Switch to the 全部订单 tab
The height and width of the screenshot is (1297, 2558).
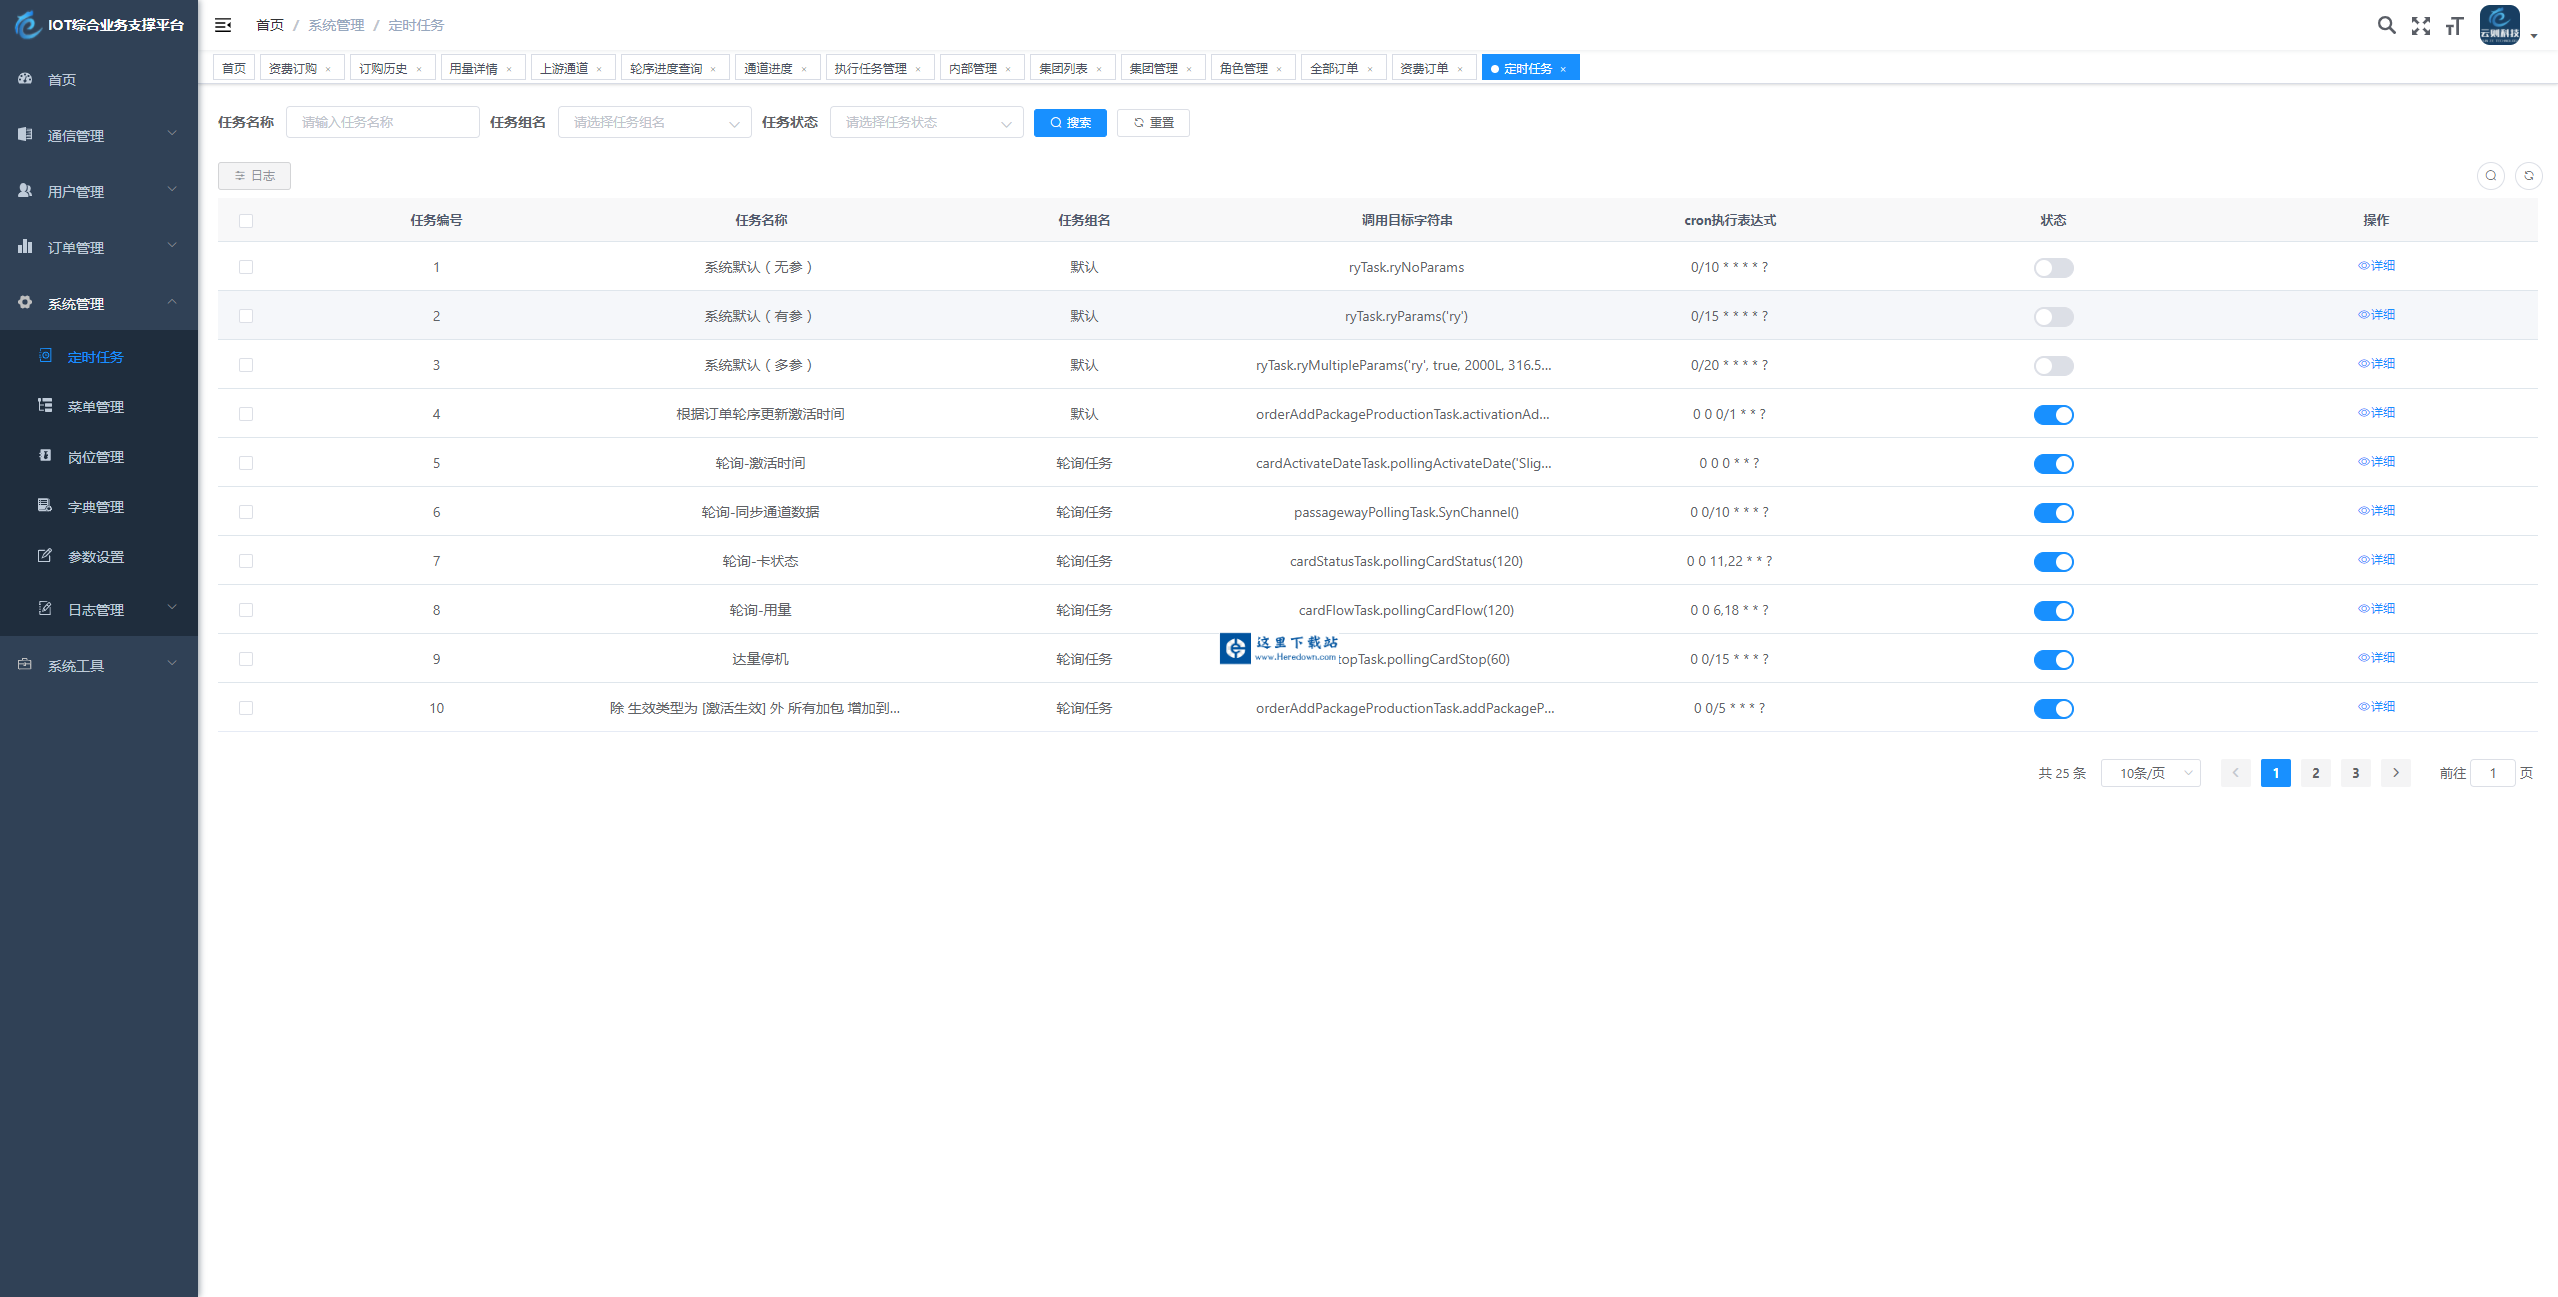coord(1334,69)
